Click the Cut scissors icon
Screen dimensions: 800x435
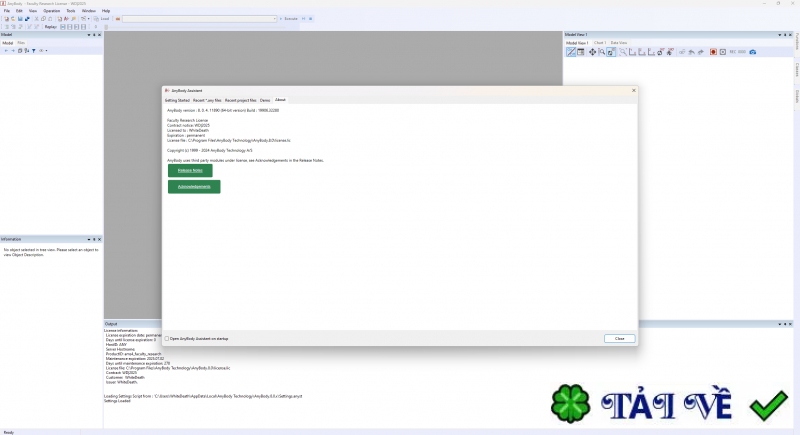pyautogui.click(x=36, y=19)
